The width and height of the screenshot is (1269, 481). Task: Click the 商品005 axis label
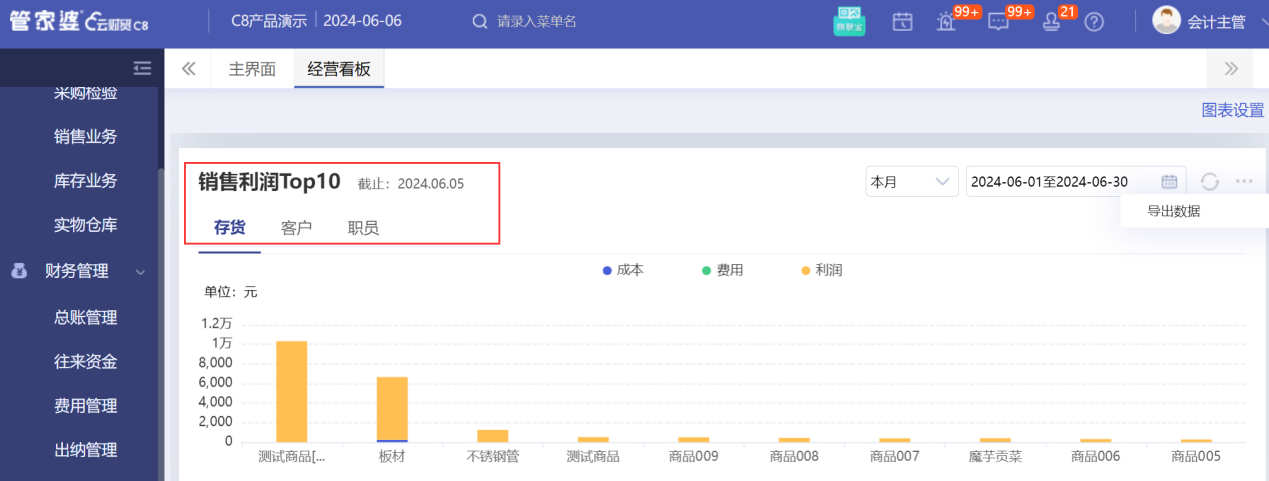pos(1196,456)
